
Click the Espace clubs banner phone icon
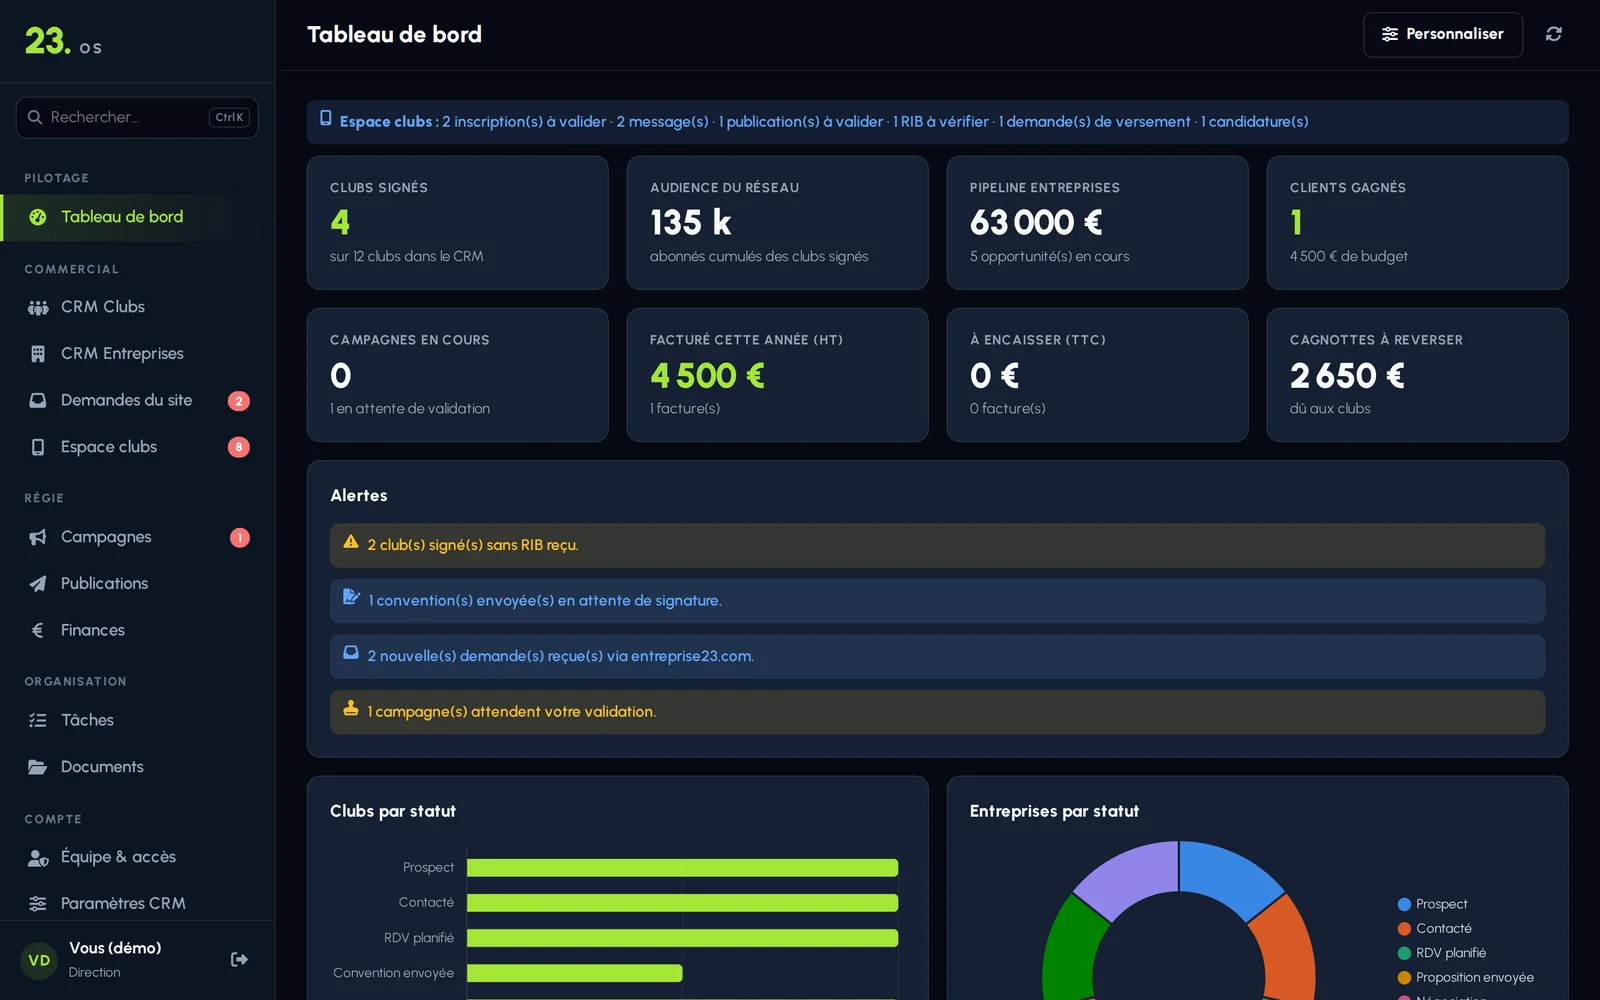click(x=326, y=118)
